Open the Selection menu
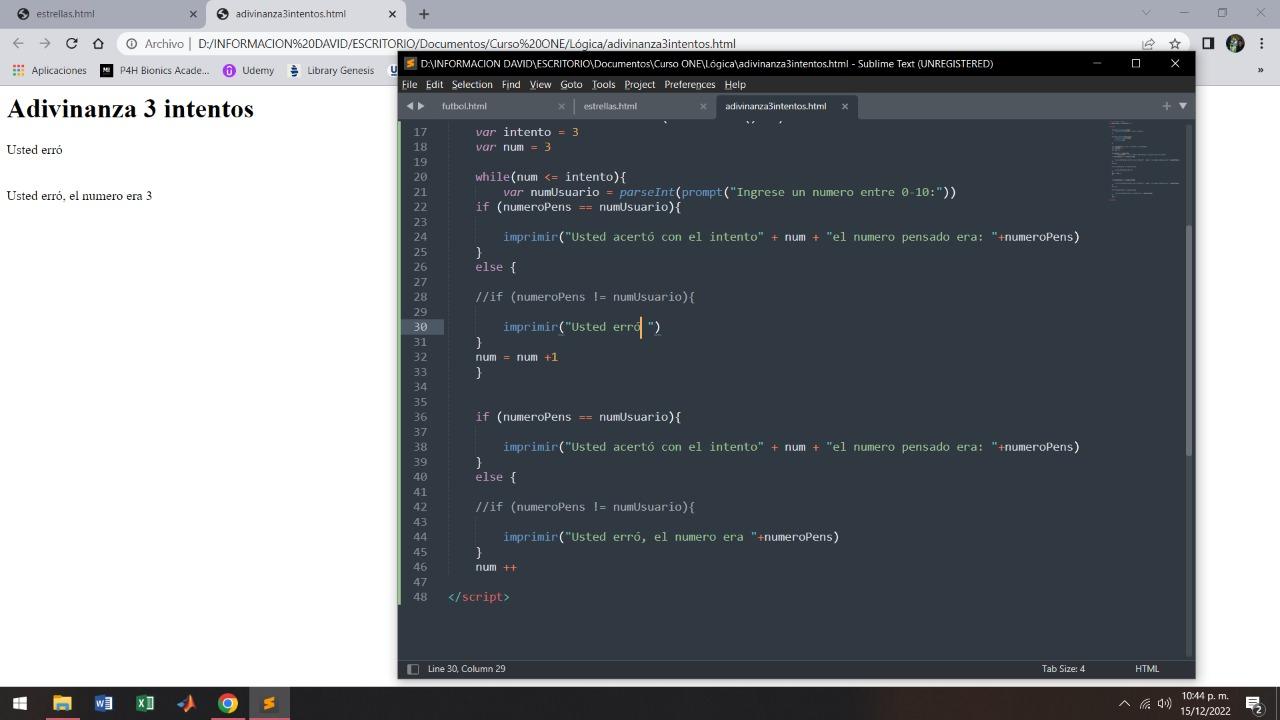Image resolution: width=1280 pixels, height=720 pixels. point(472,84)
